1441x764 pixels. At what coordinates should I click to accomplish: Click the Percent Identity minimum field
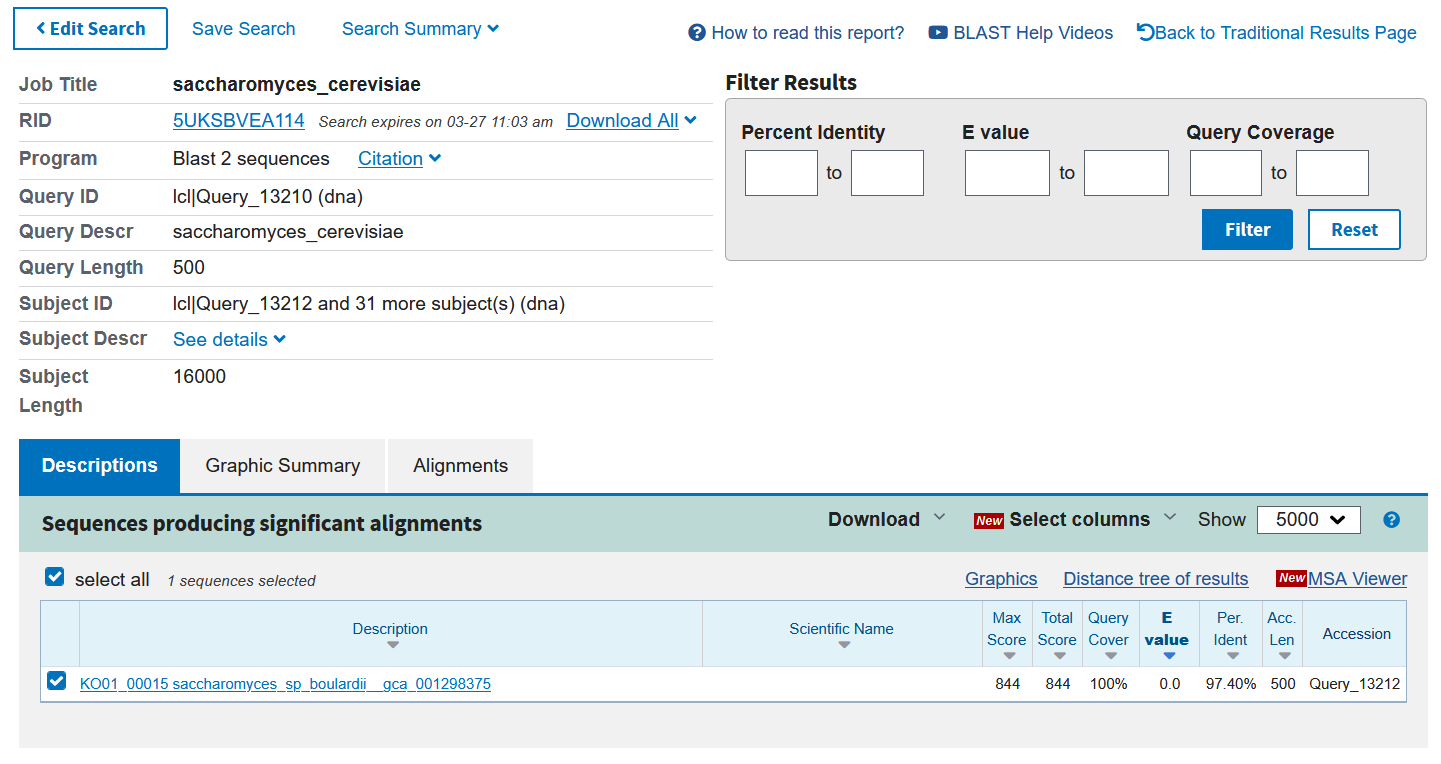coord(782,173)
